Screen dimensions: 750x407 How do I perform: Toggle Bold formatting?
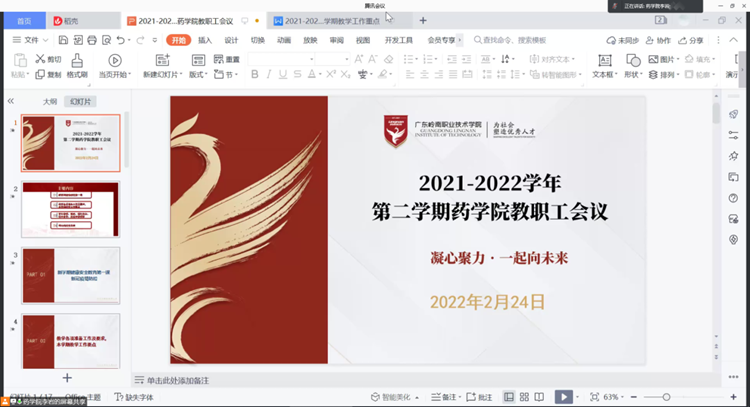[255, 74]
